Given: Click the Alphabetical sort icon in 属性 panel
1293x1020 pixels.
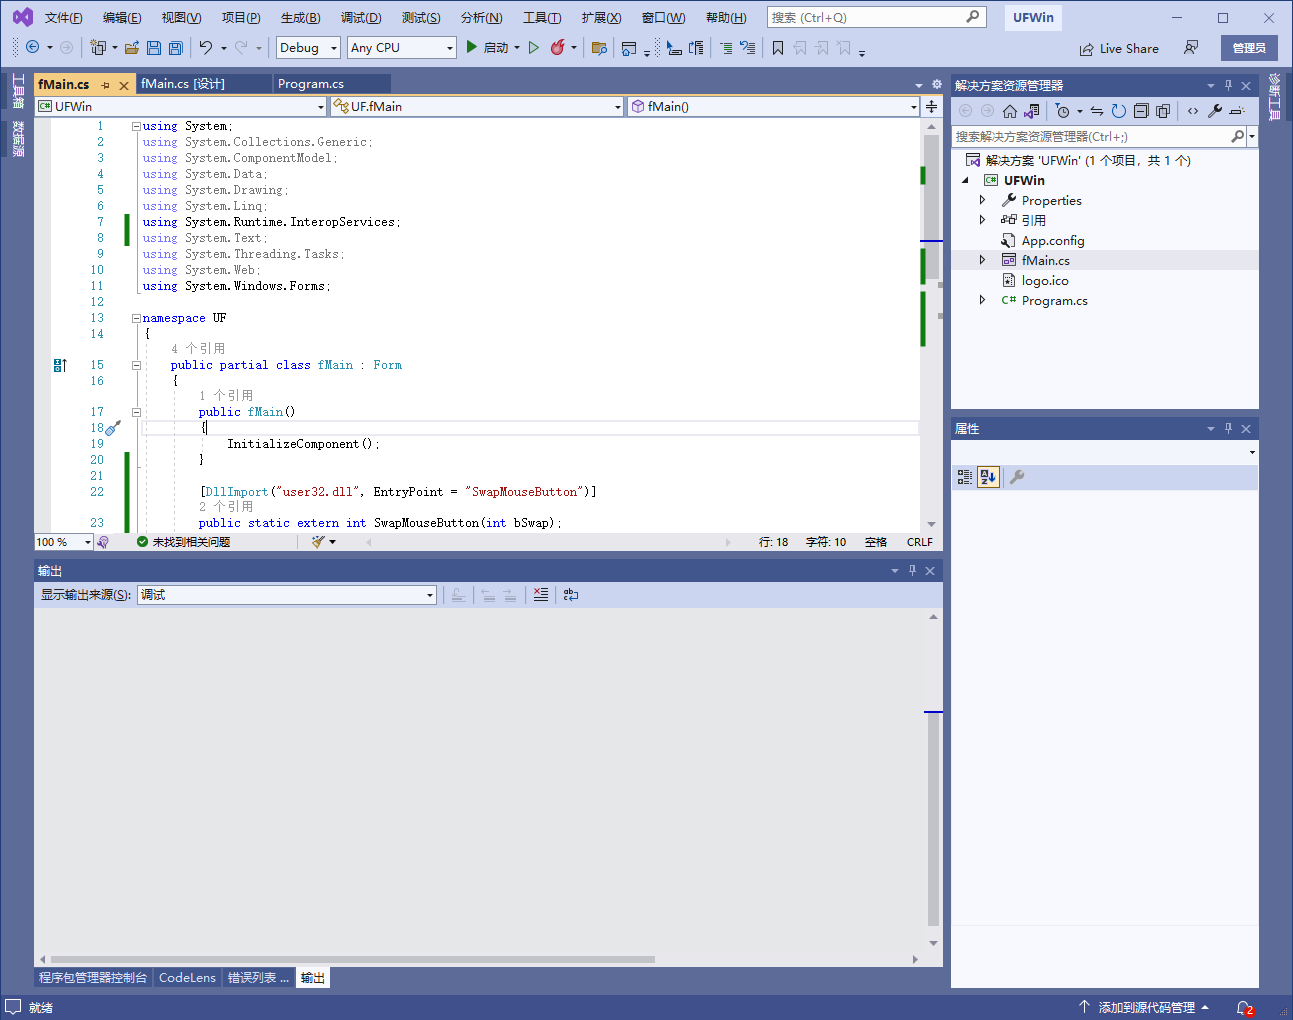Looking at the screenshot, I should [988, 477].
